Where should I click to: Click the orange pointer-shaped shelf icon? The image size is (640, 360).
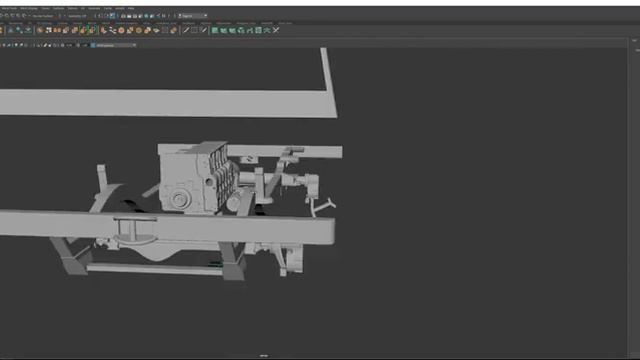(x=103, y=30)
